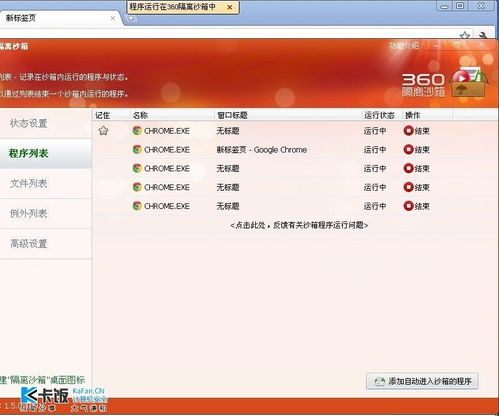Toggle the remember star on first CHROME.EXE row
Screen dimensions: 499x416
(103, 131)
